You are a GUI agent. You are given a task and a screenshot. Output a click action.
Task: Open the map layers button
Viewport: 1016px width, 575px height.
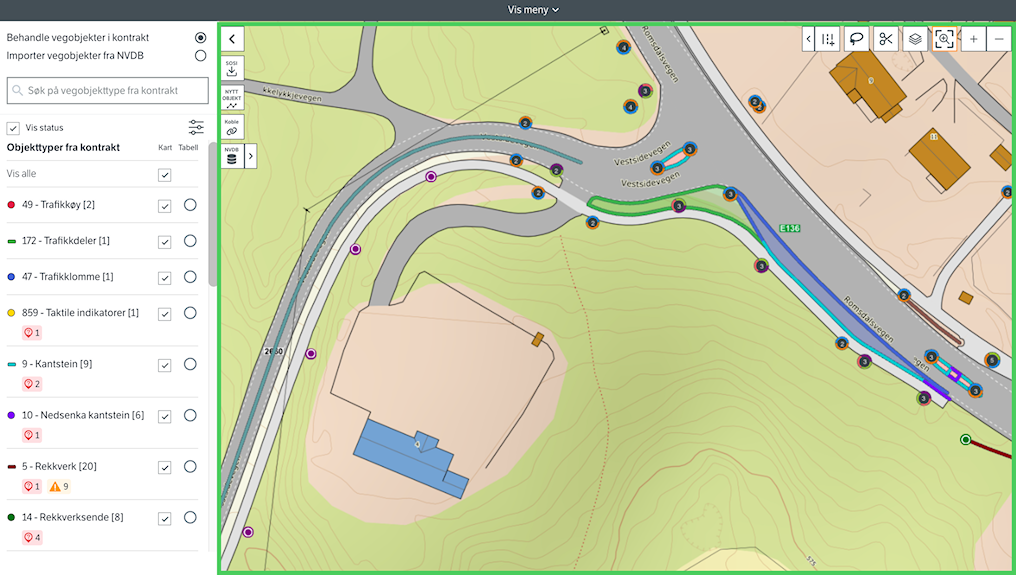coord(915,39)
